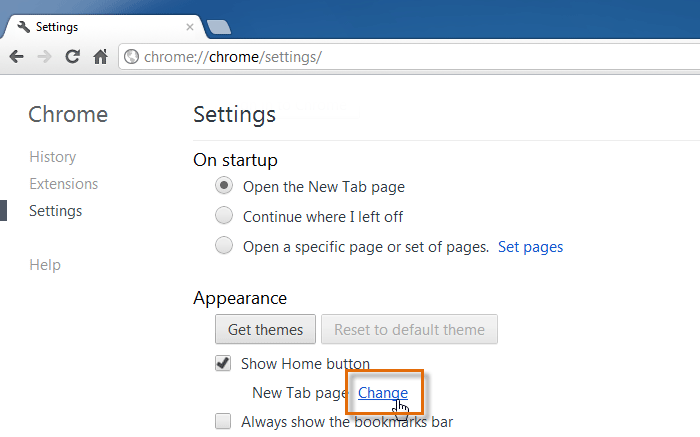This screenshot has width=700, height=437.
Task: Click the Chrome heading in sidebar
Action: pyautogui.click(x=68, y=115)
